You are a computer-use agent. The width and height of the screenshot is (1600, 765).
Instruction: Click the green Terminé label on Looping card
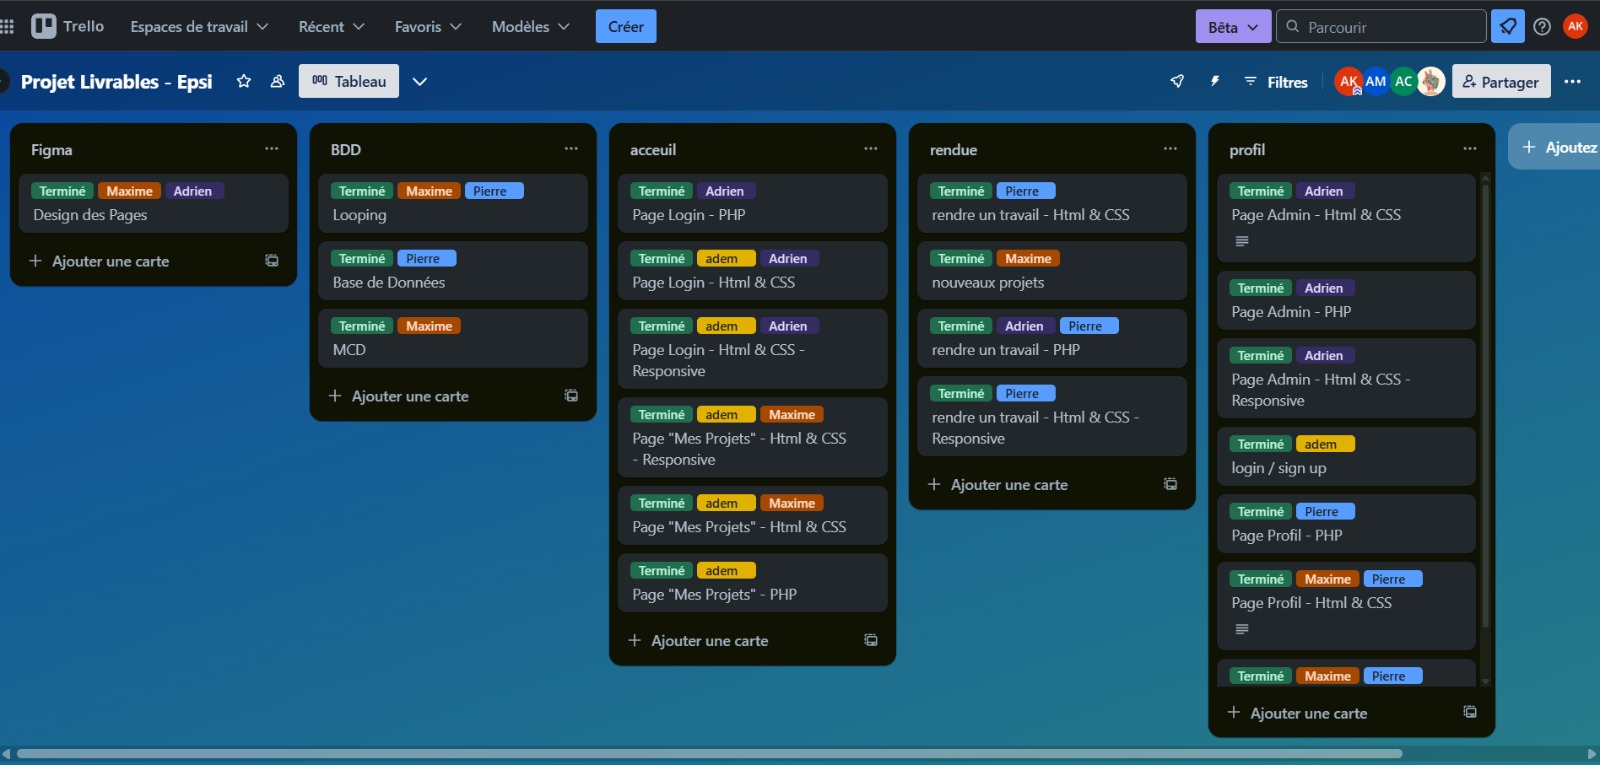tap(361, 191)
